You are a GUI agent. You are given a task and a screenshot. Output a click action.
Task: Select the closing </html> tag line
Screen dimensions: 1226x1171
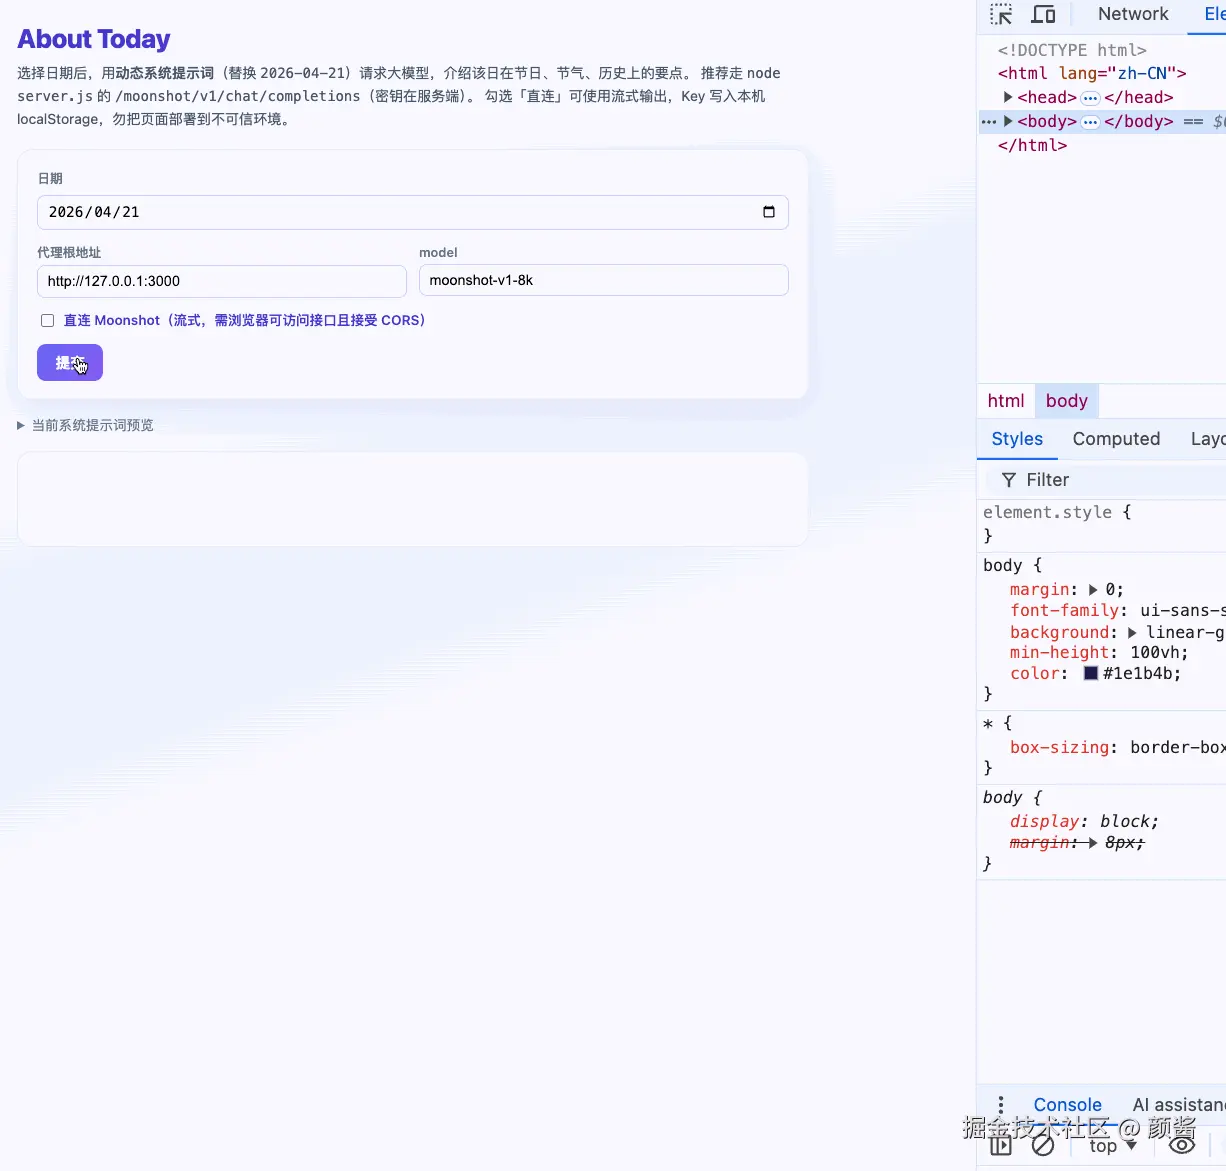click(x=1032, y=146)
